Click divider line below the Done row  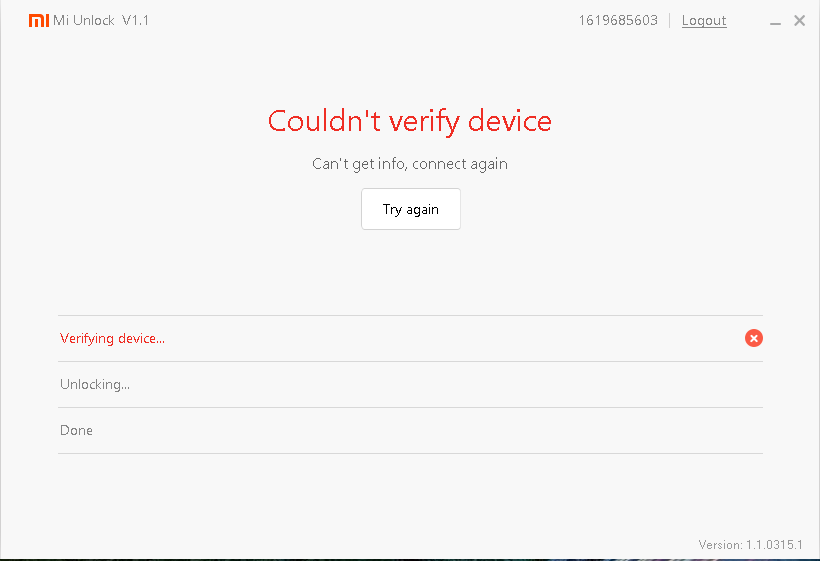tap(410, 454)
